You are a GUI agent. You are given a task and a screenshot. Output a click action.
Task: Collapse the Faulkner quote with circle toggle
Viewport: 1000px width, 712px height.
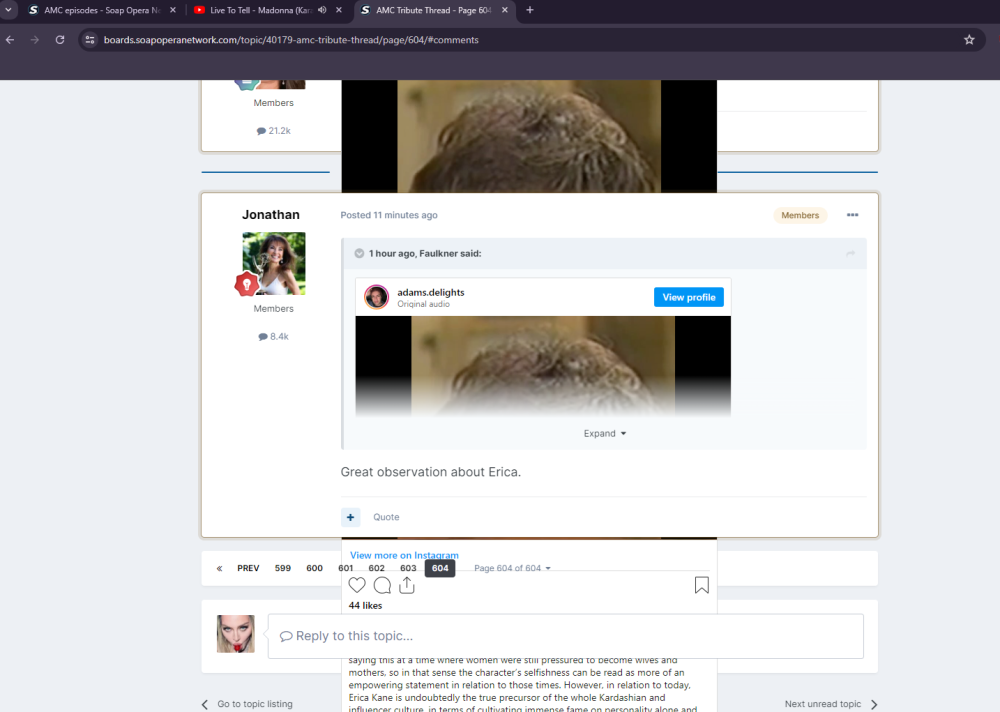359,254
